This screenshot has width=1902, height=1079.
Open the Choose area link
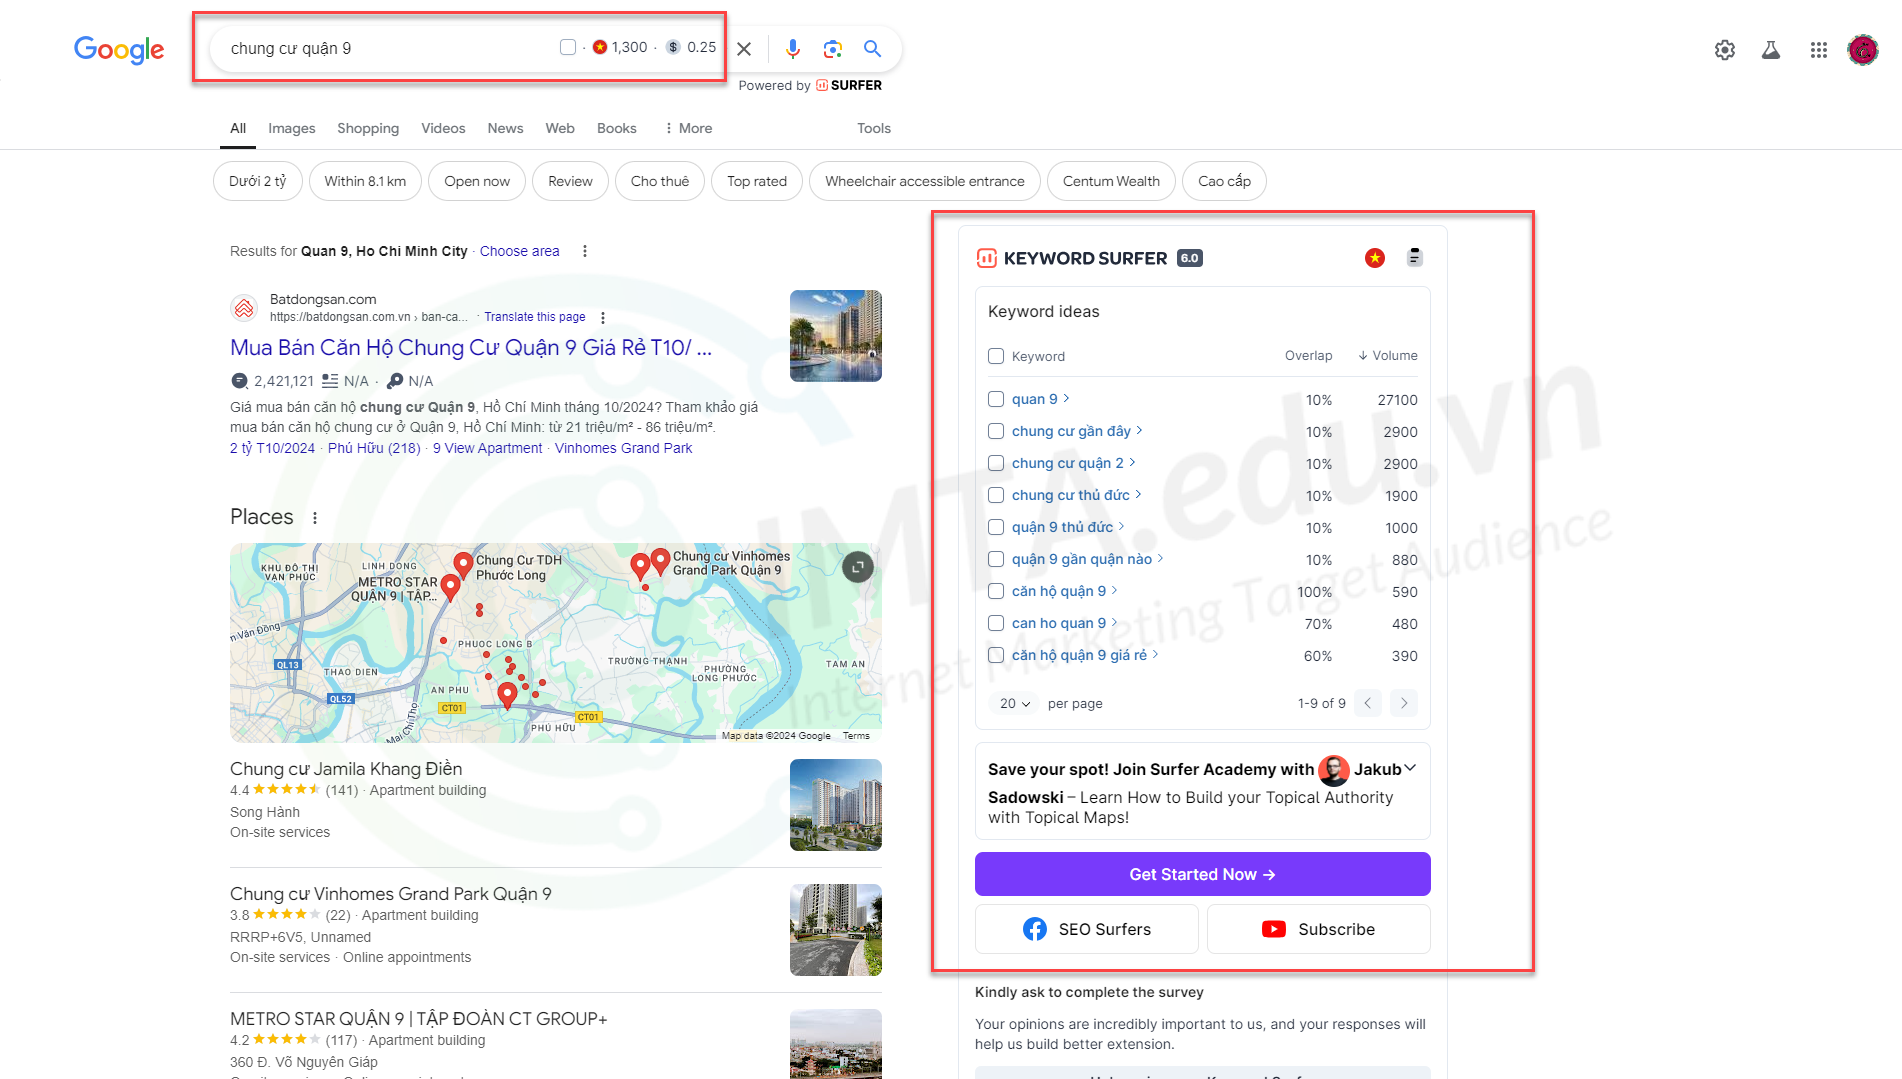[x=519, y=251]
